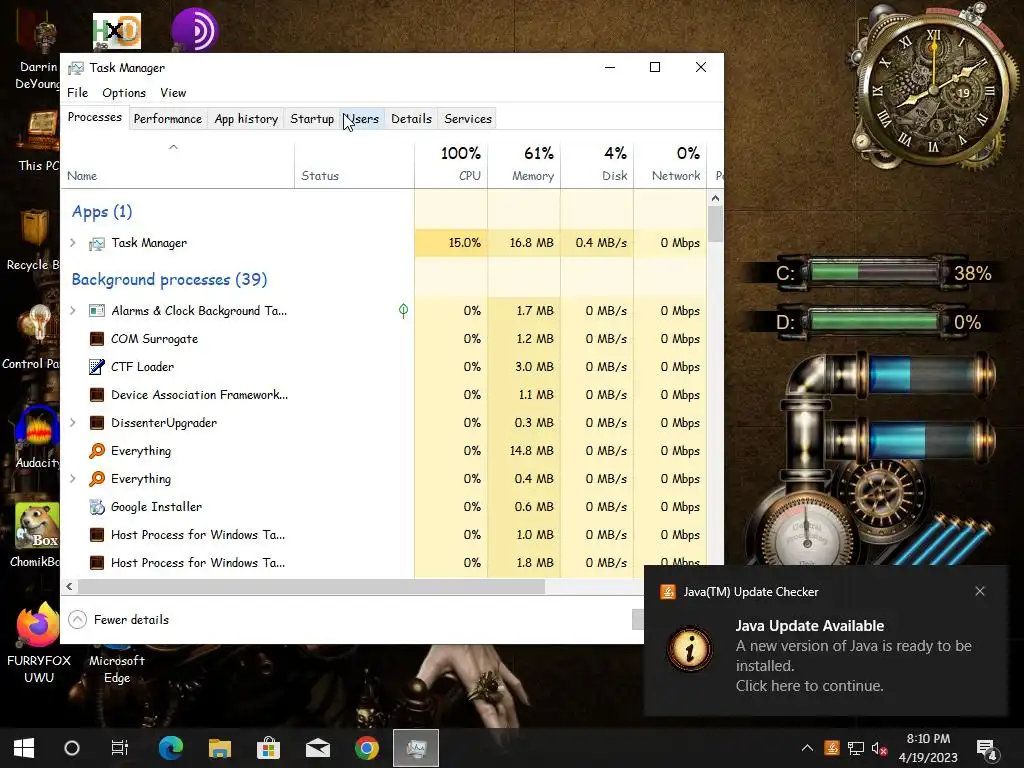This screenshot has height=768, width=1024.
Task: Open File Explorer from the taskbar
Action: [x=220, y=748]
